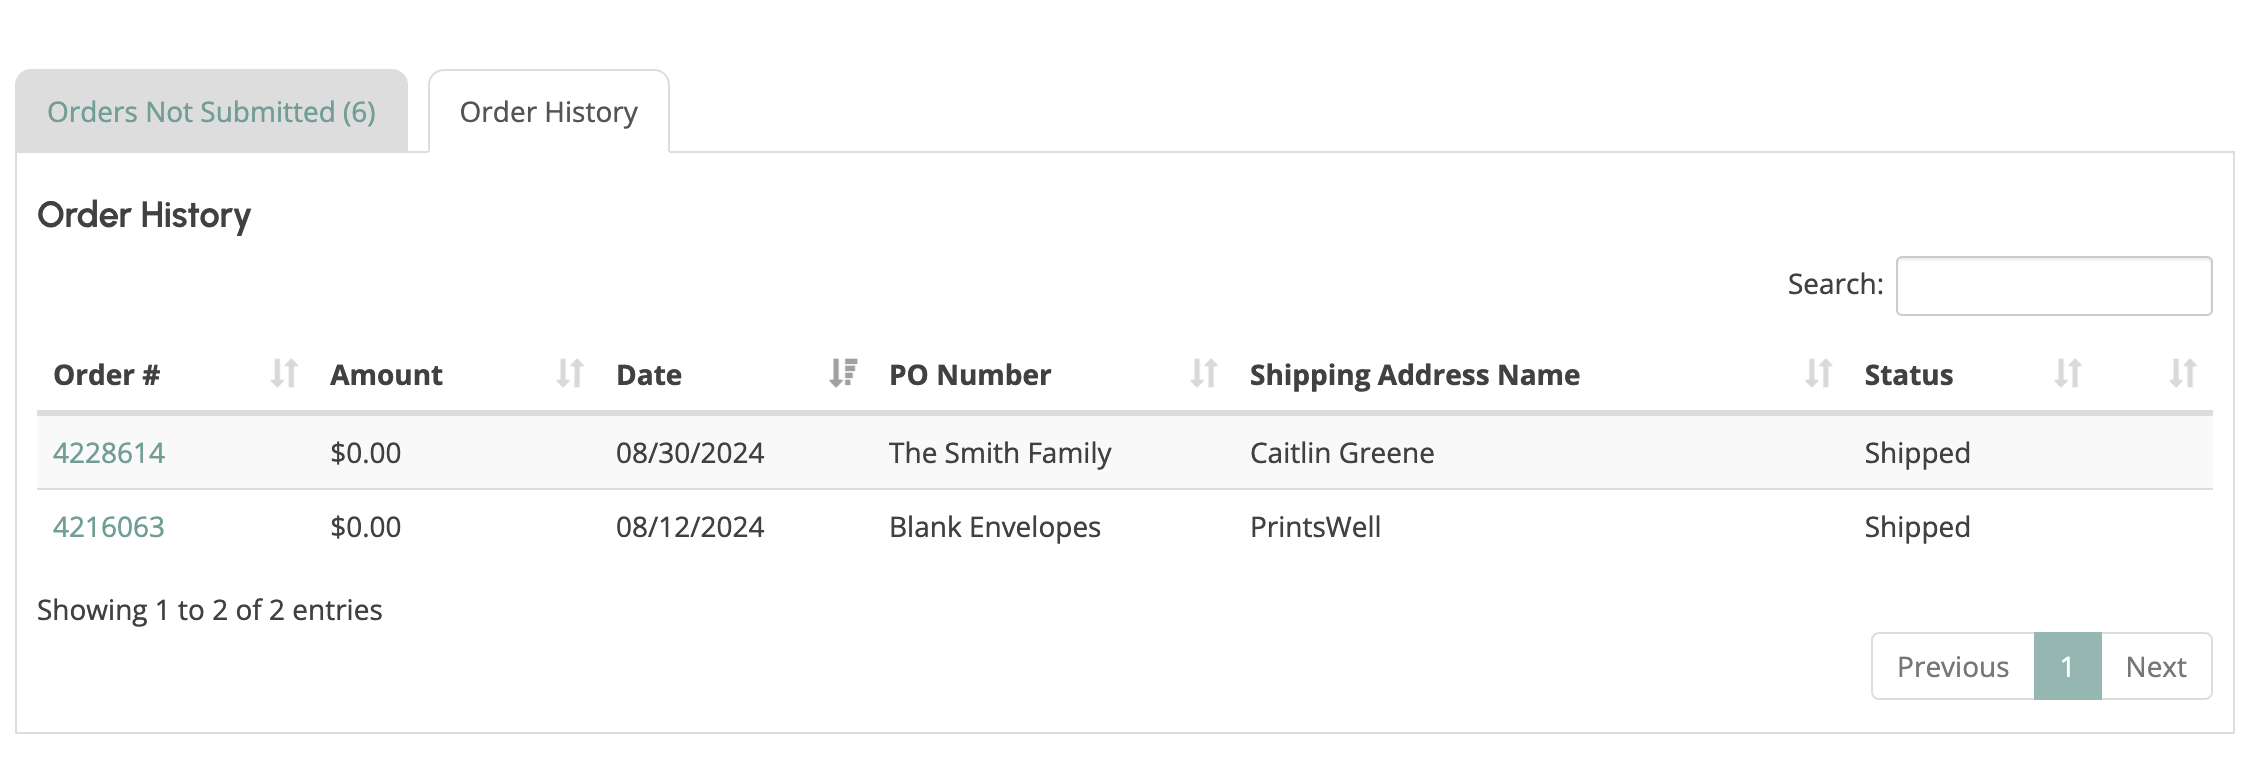
Task: Click the PrintsWell shipping name cell
Action: [x=1315, y=527]
